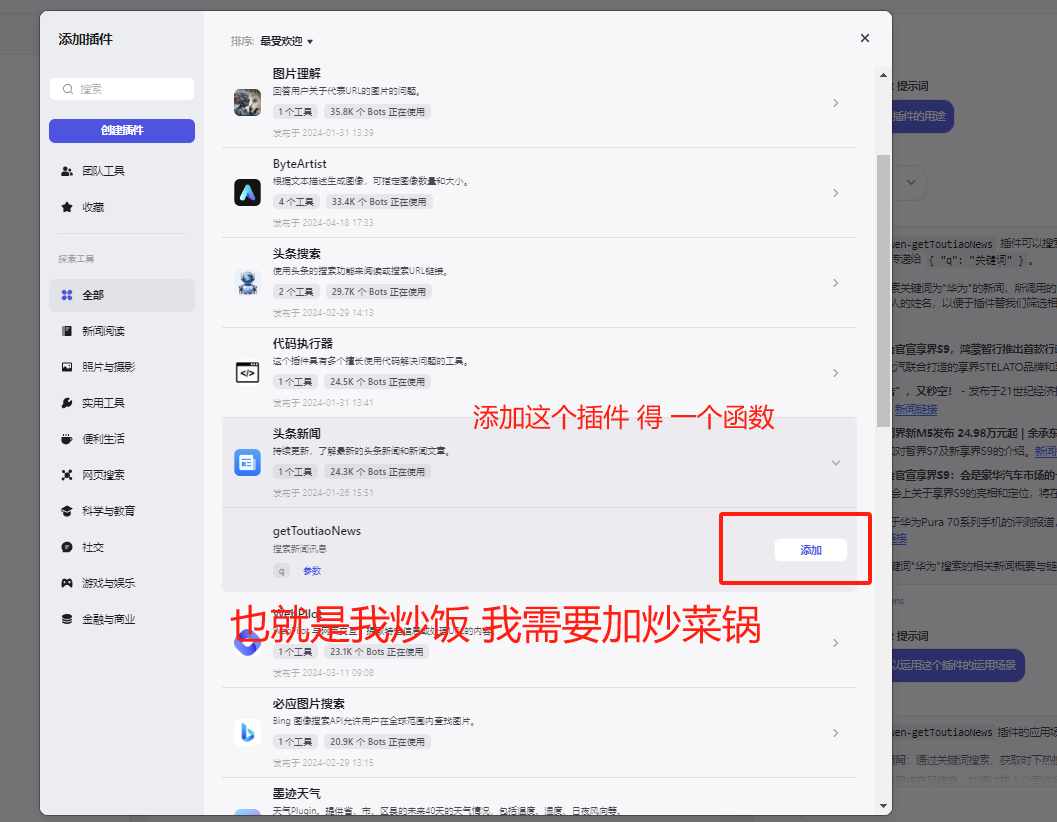Screen dimensions: 1057x822
Task: Click the 运用这个插件的运用场景 button behind dialog
Action: point(958,665)
